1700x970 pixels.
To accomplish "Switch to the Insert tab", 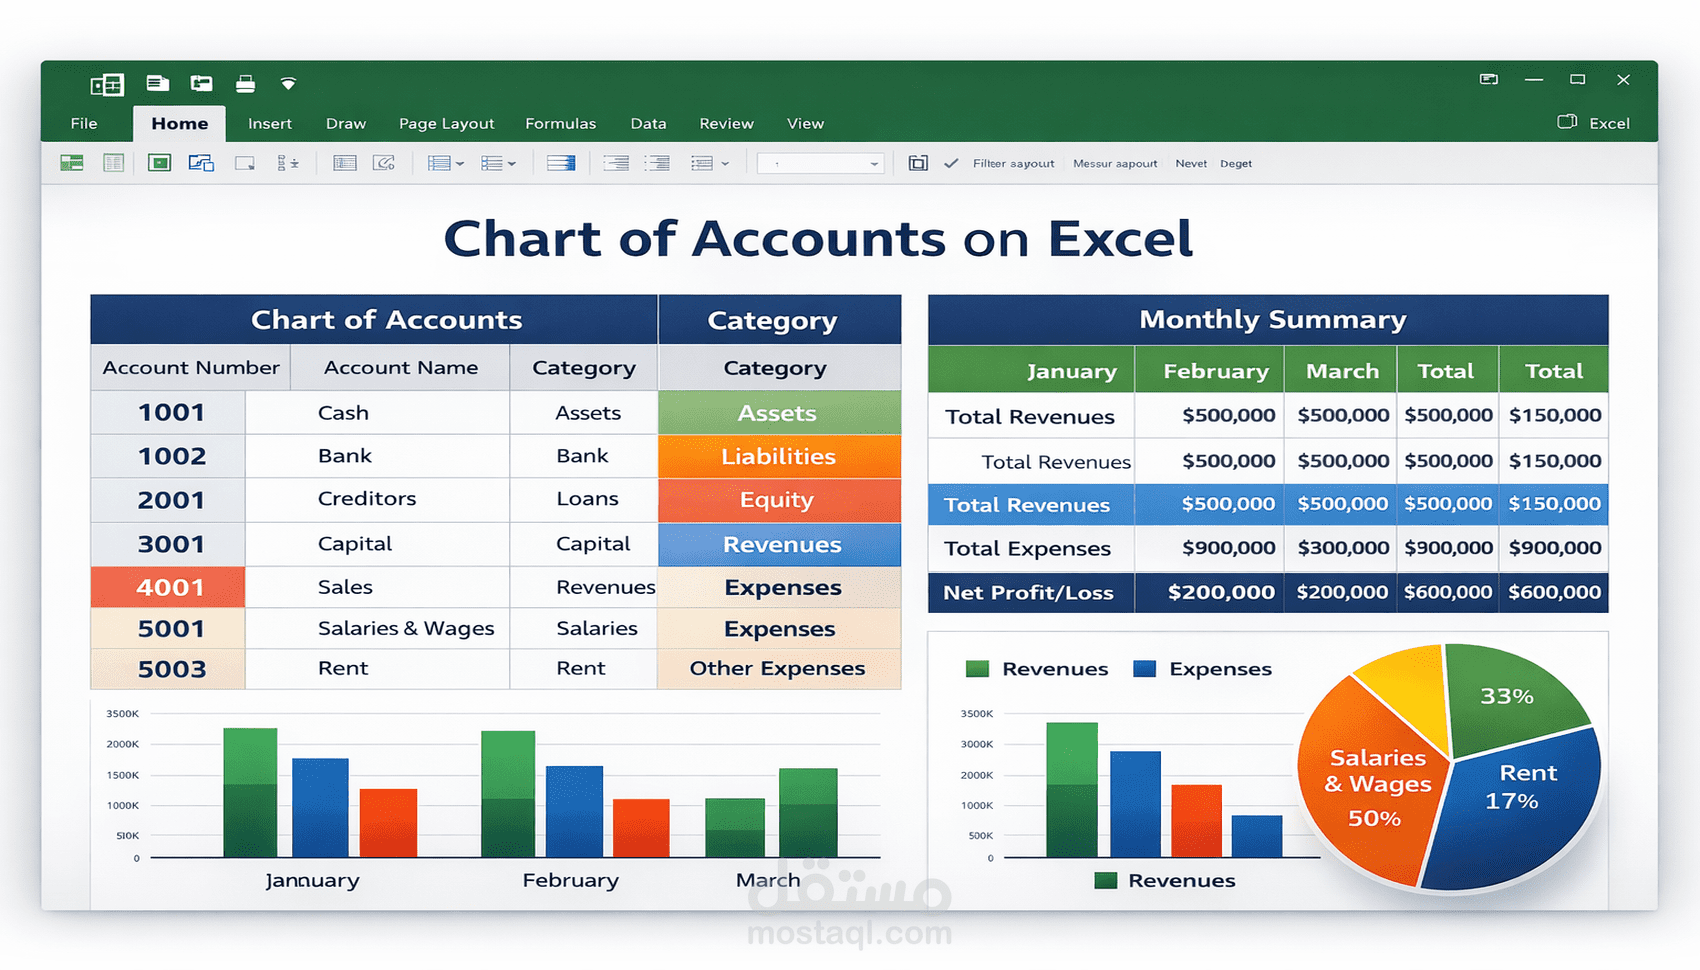I will 270,123.
